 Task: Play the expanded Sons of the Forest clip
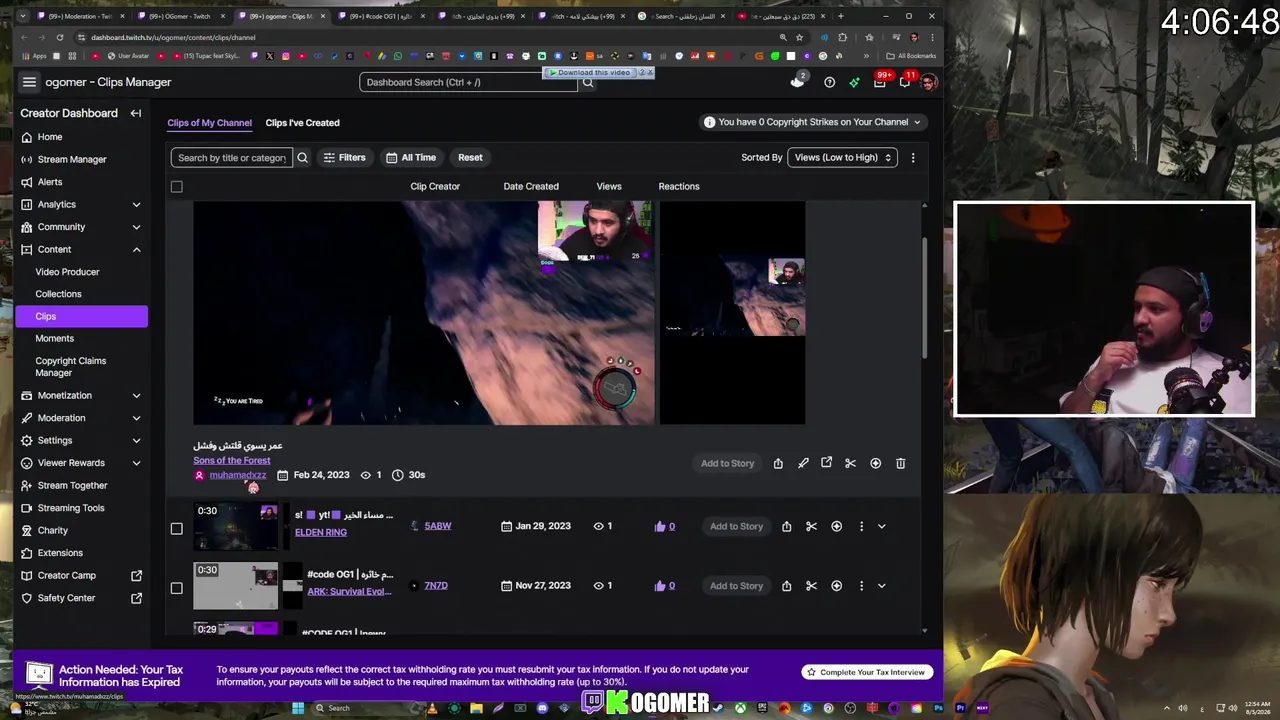(x=424, y=313)
